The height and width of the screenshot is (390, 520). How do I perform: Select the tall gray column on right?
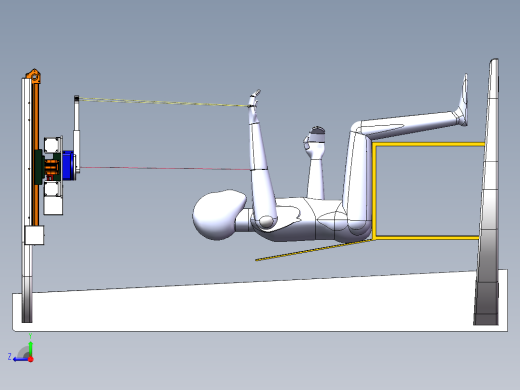click(x=488, y=192)
